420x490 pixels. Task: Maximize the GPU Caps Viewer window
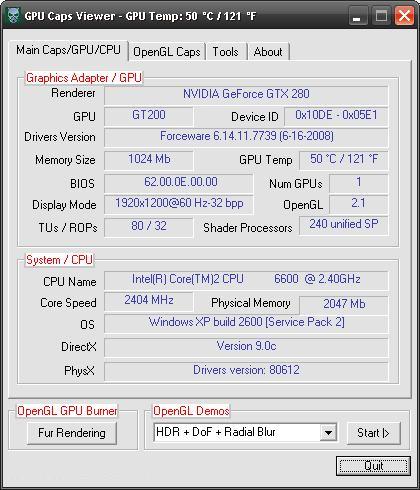pyautogui.click(x=381, y=16)
